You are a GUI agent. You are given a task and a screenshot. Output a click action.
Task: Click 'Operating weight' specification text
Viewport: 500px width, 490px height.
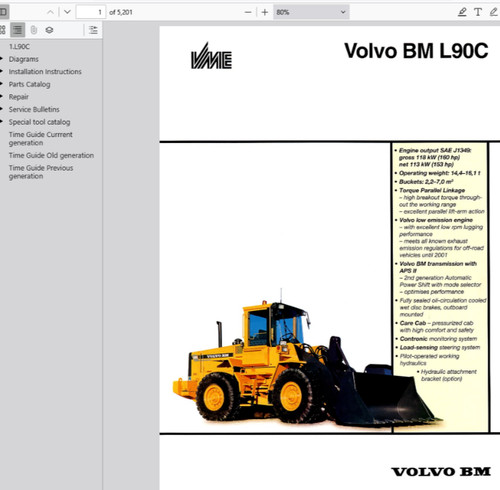(440, 173)
